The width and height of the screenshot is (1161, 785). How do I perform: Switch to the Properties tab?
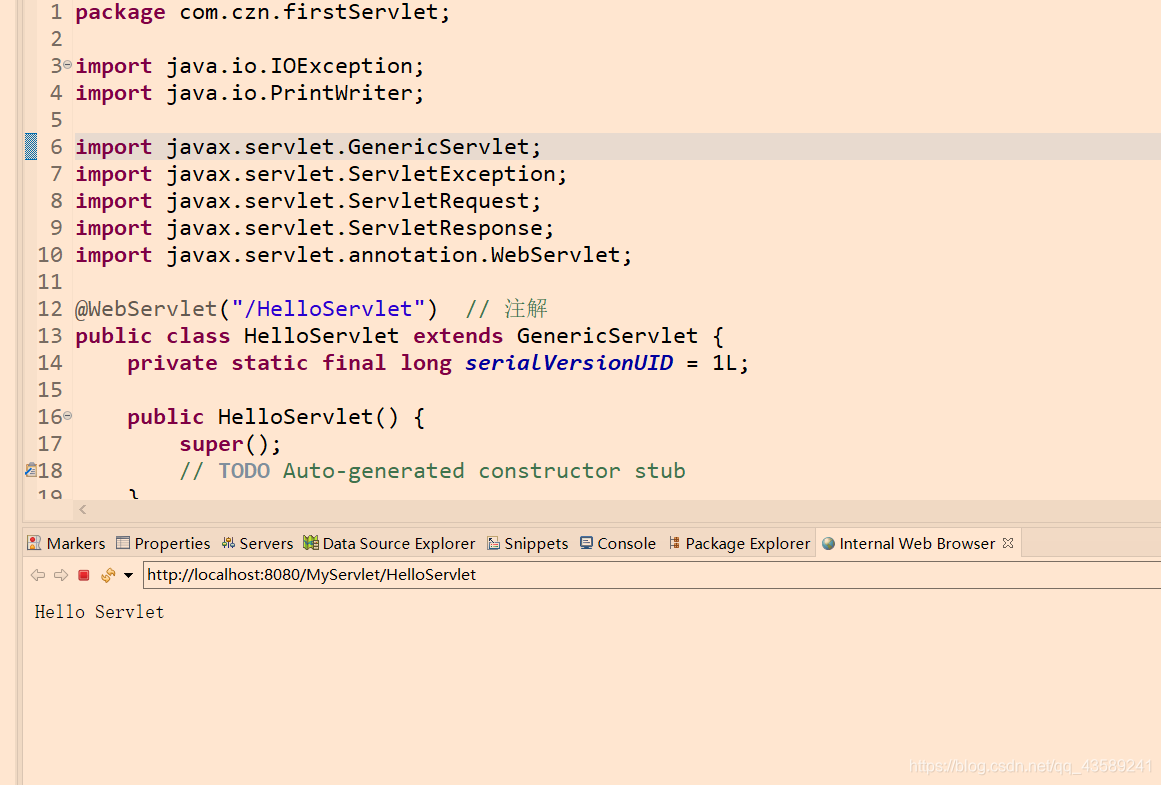(164, 544)
